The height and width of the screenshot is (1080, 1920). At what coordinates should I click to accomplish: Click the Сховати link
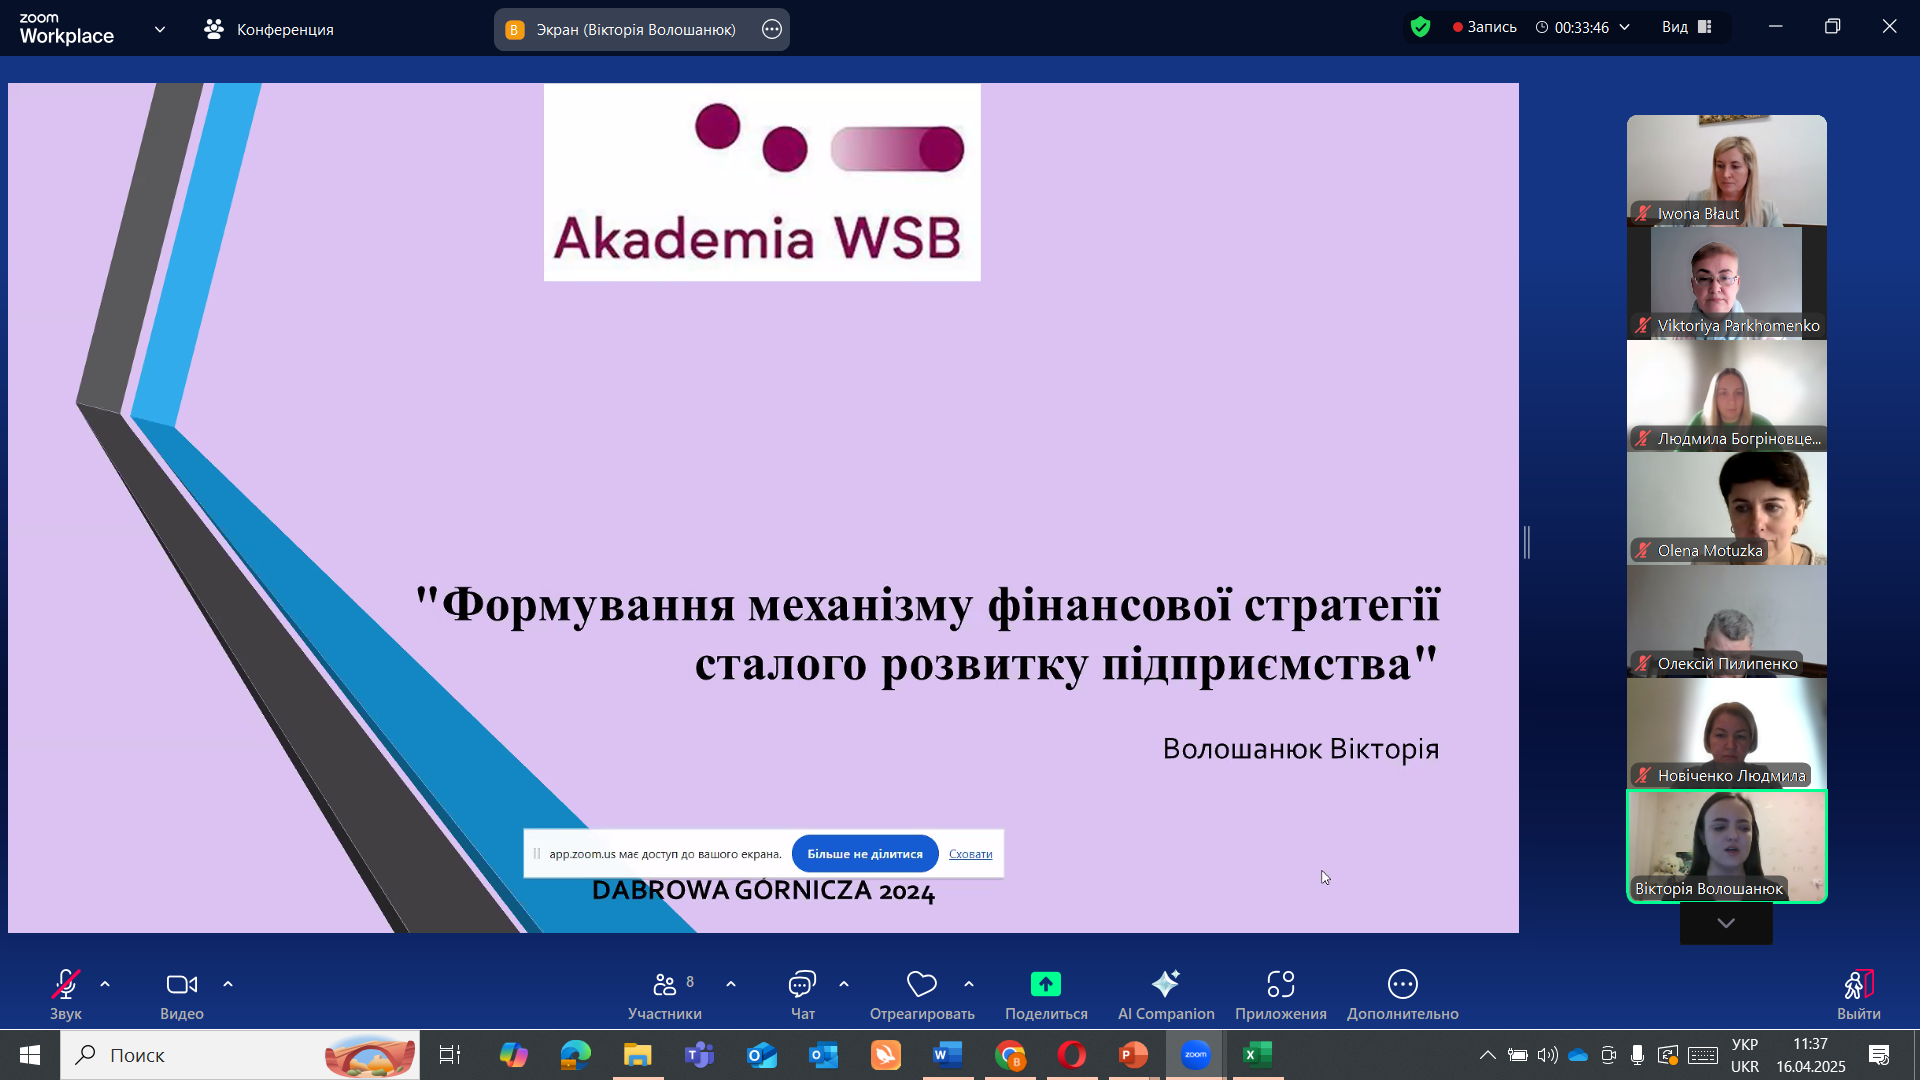[x=970, y=854]
